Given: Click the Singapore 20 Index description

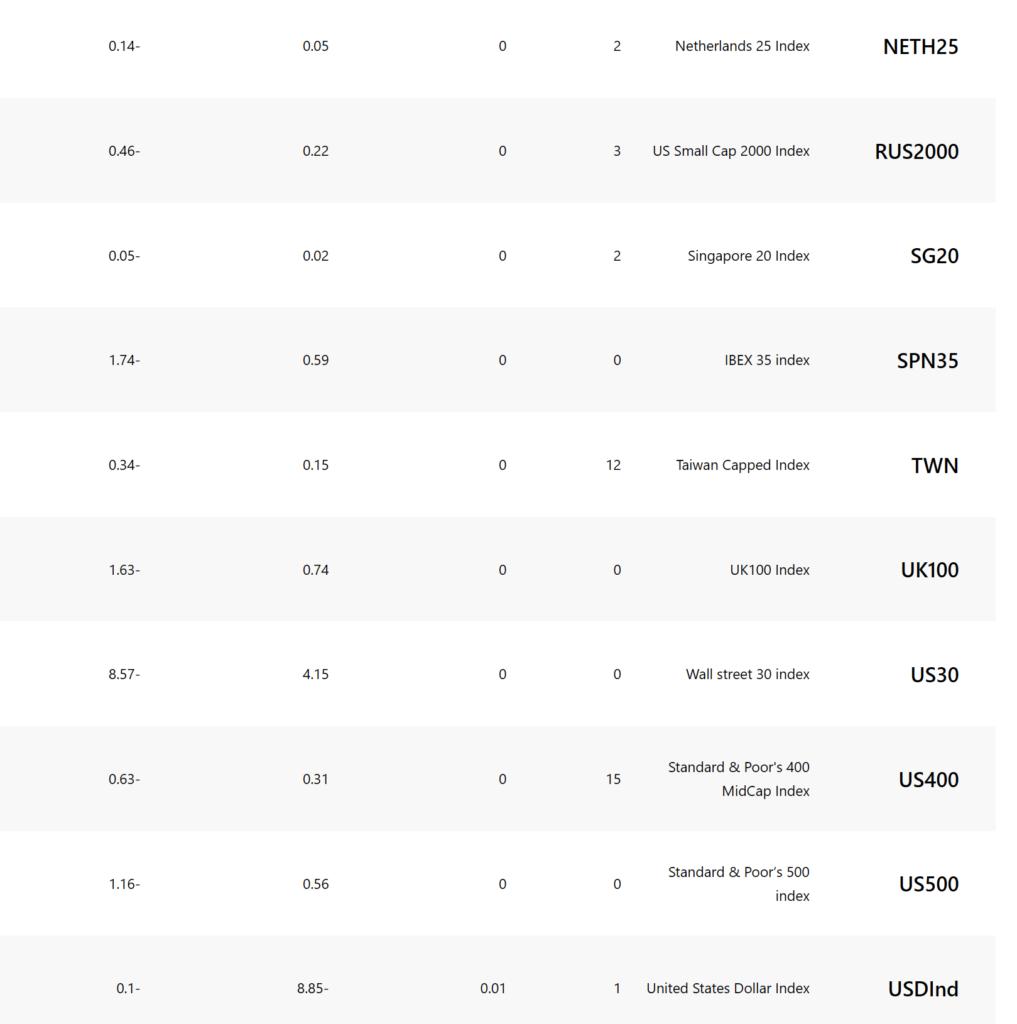Looking at the screenshot, I should (x=749, y=256).
